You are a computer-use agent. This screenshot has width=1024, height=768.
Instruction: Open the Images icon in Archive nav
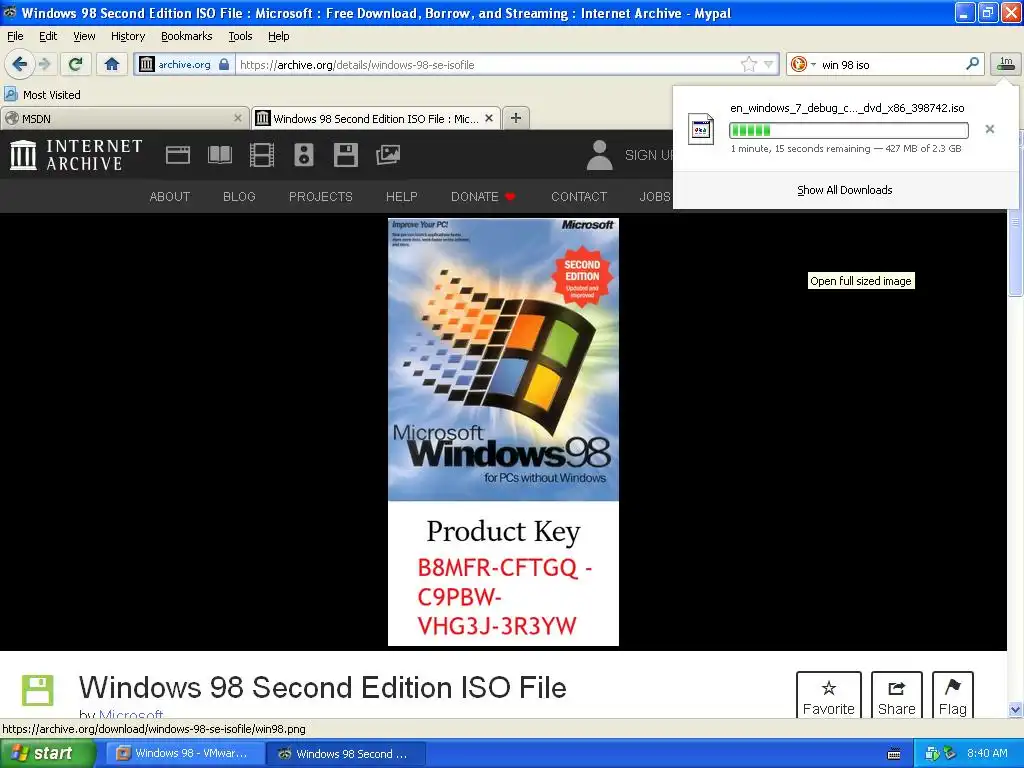388,155
